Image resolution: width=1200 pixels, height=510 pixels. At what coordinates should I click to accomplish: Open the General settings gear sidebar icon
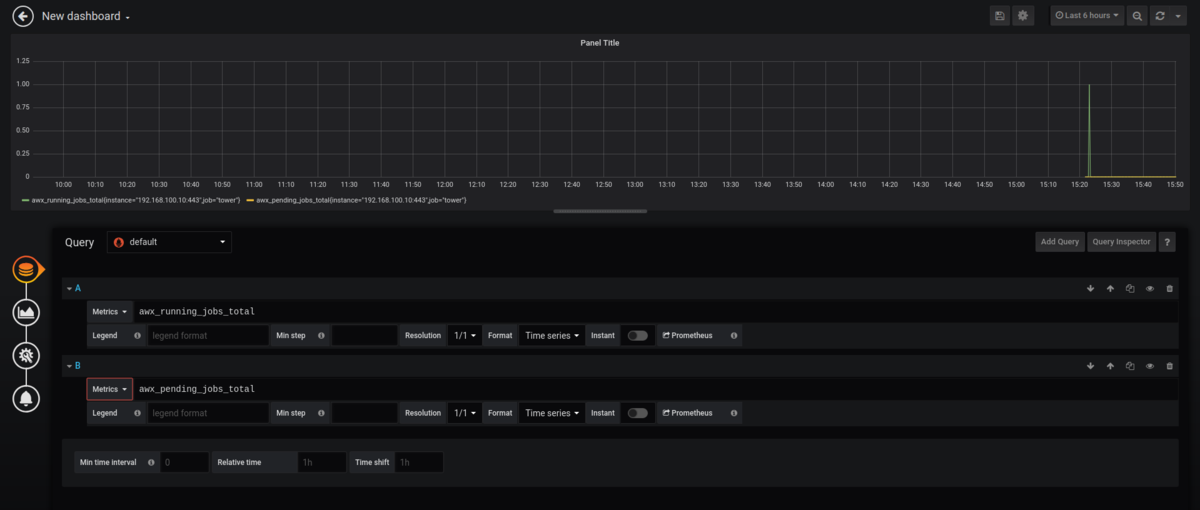coord(26,355)
